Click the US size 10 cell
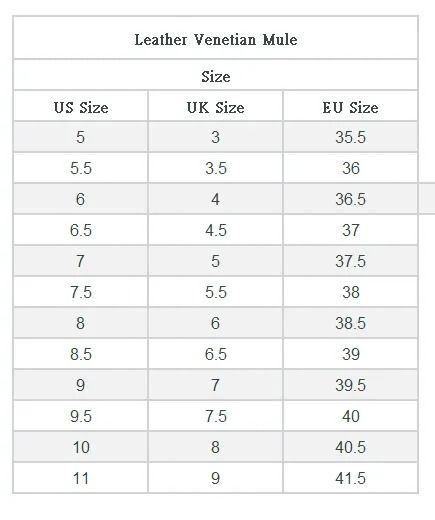Image resolution: width=435 pixels, height=520 pixels. [81, 447]
